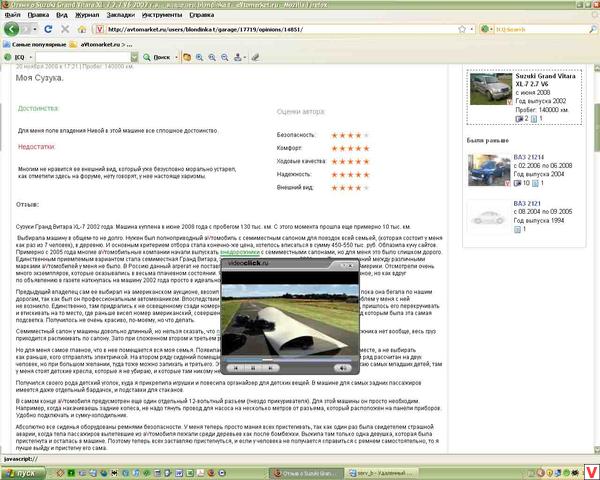The height and width of the screenshot is (480, 600).
Task: Open the aVtomarket.ru bookmark folder
Action: click(x=101, y=44)
